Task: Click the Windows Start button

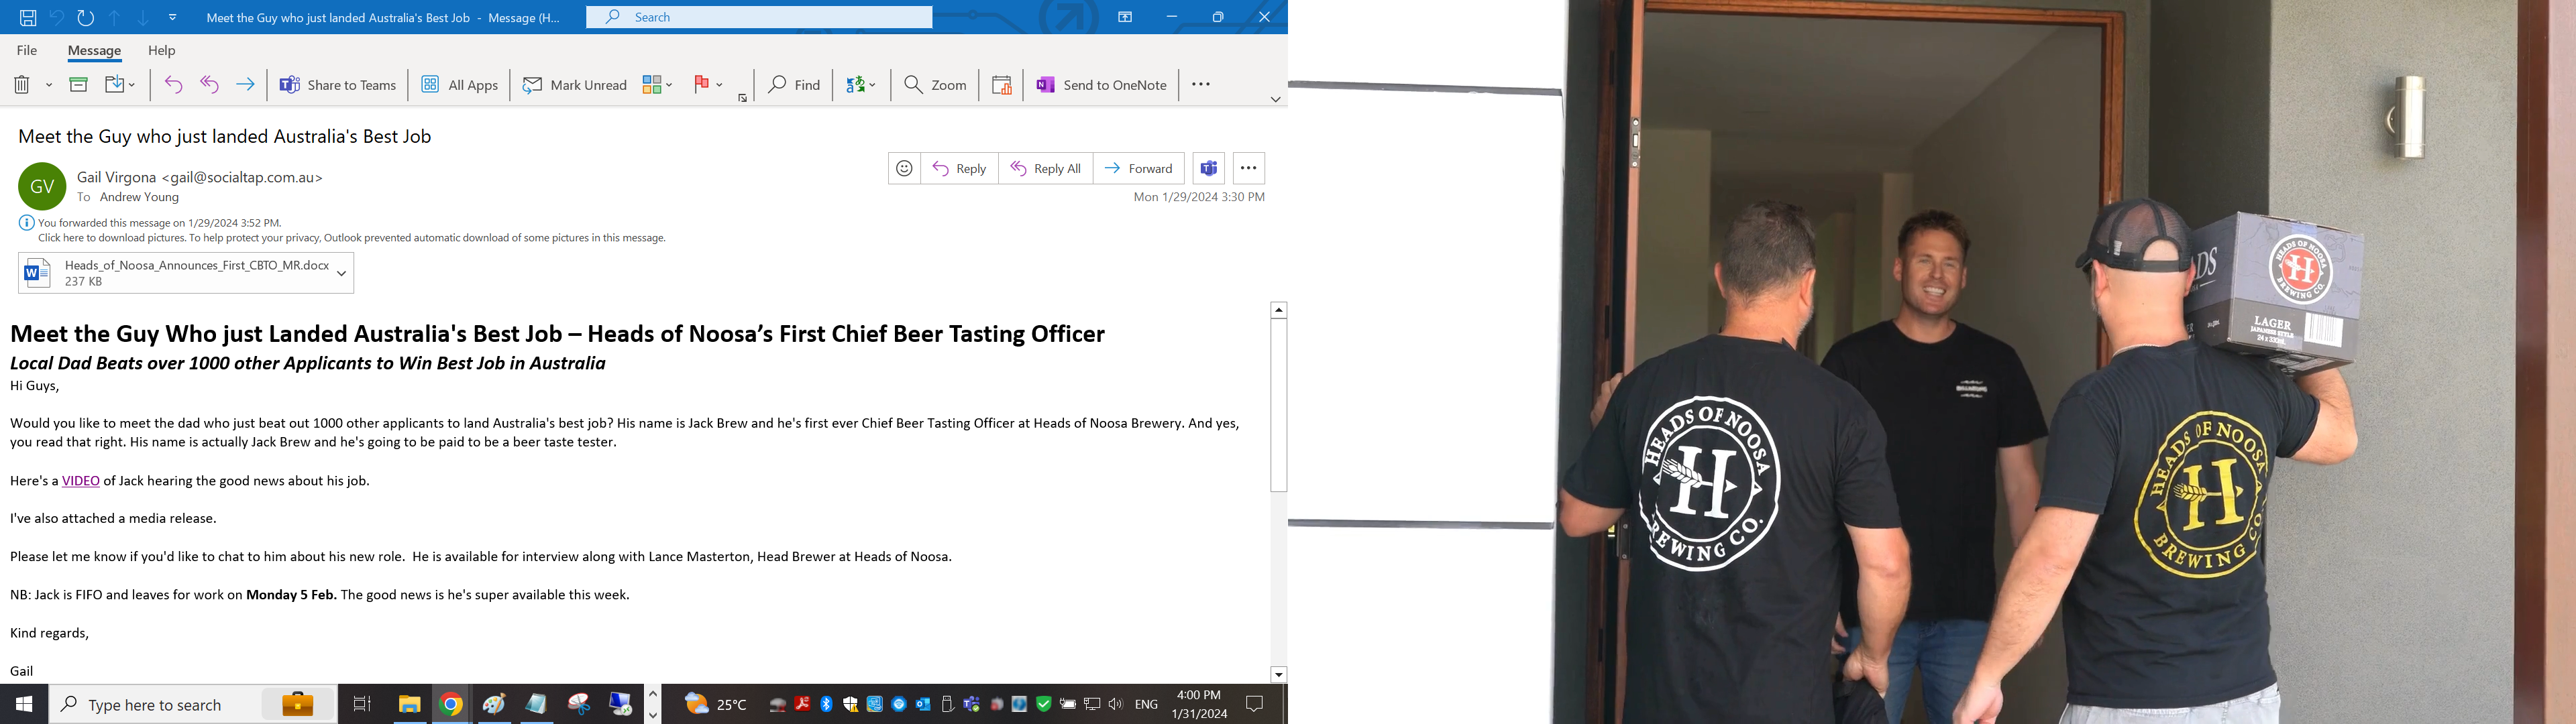Action: point(24,704)
